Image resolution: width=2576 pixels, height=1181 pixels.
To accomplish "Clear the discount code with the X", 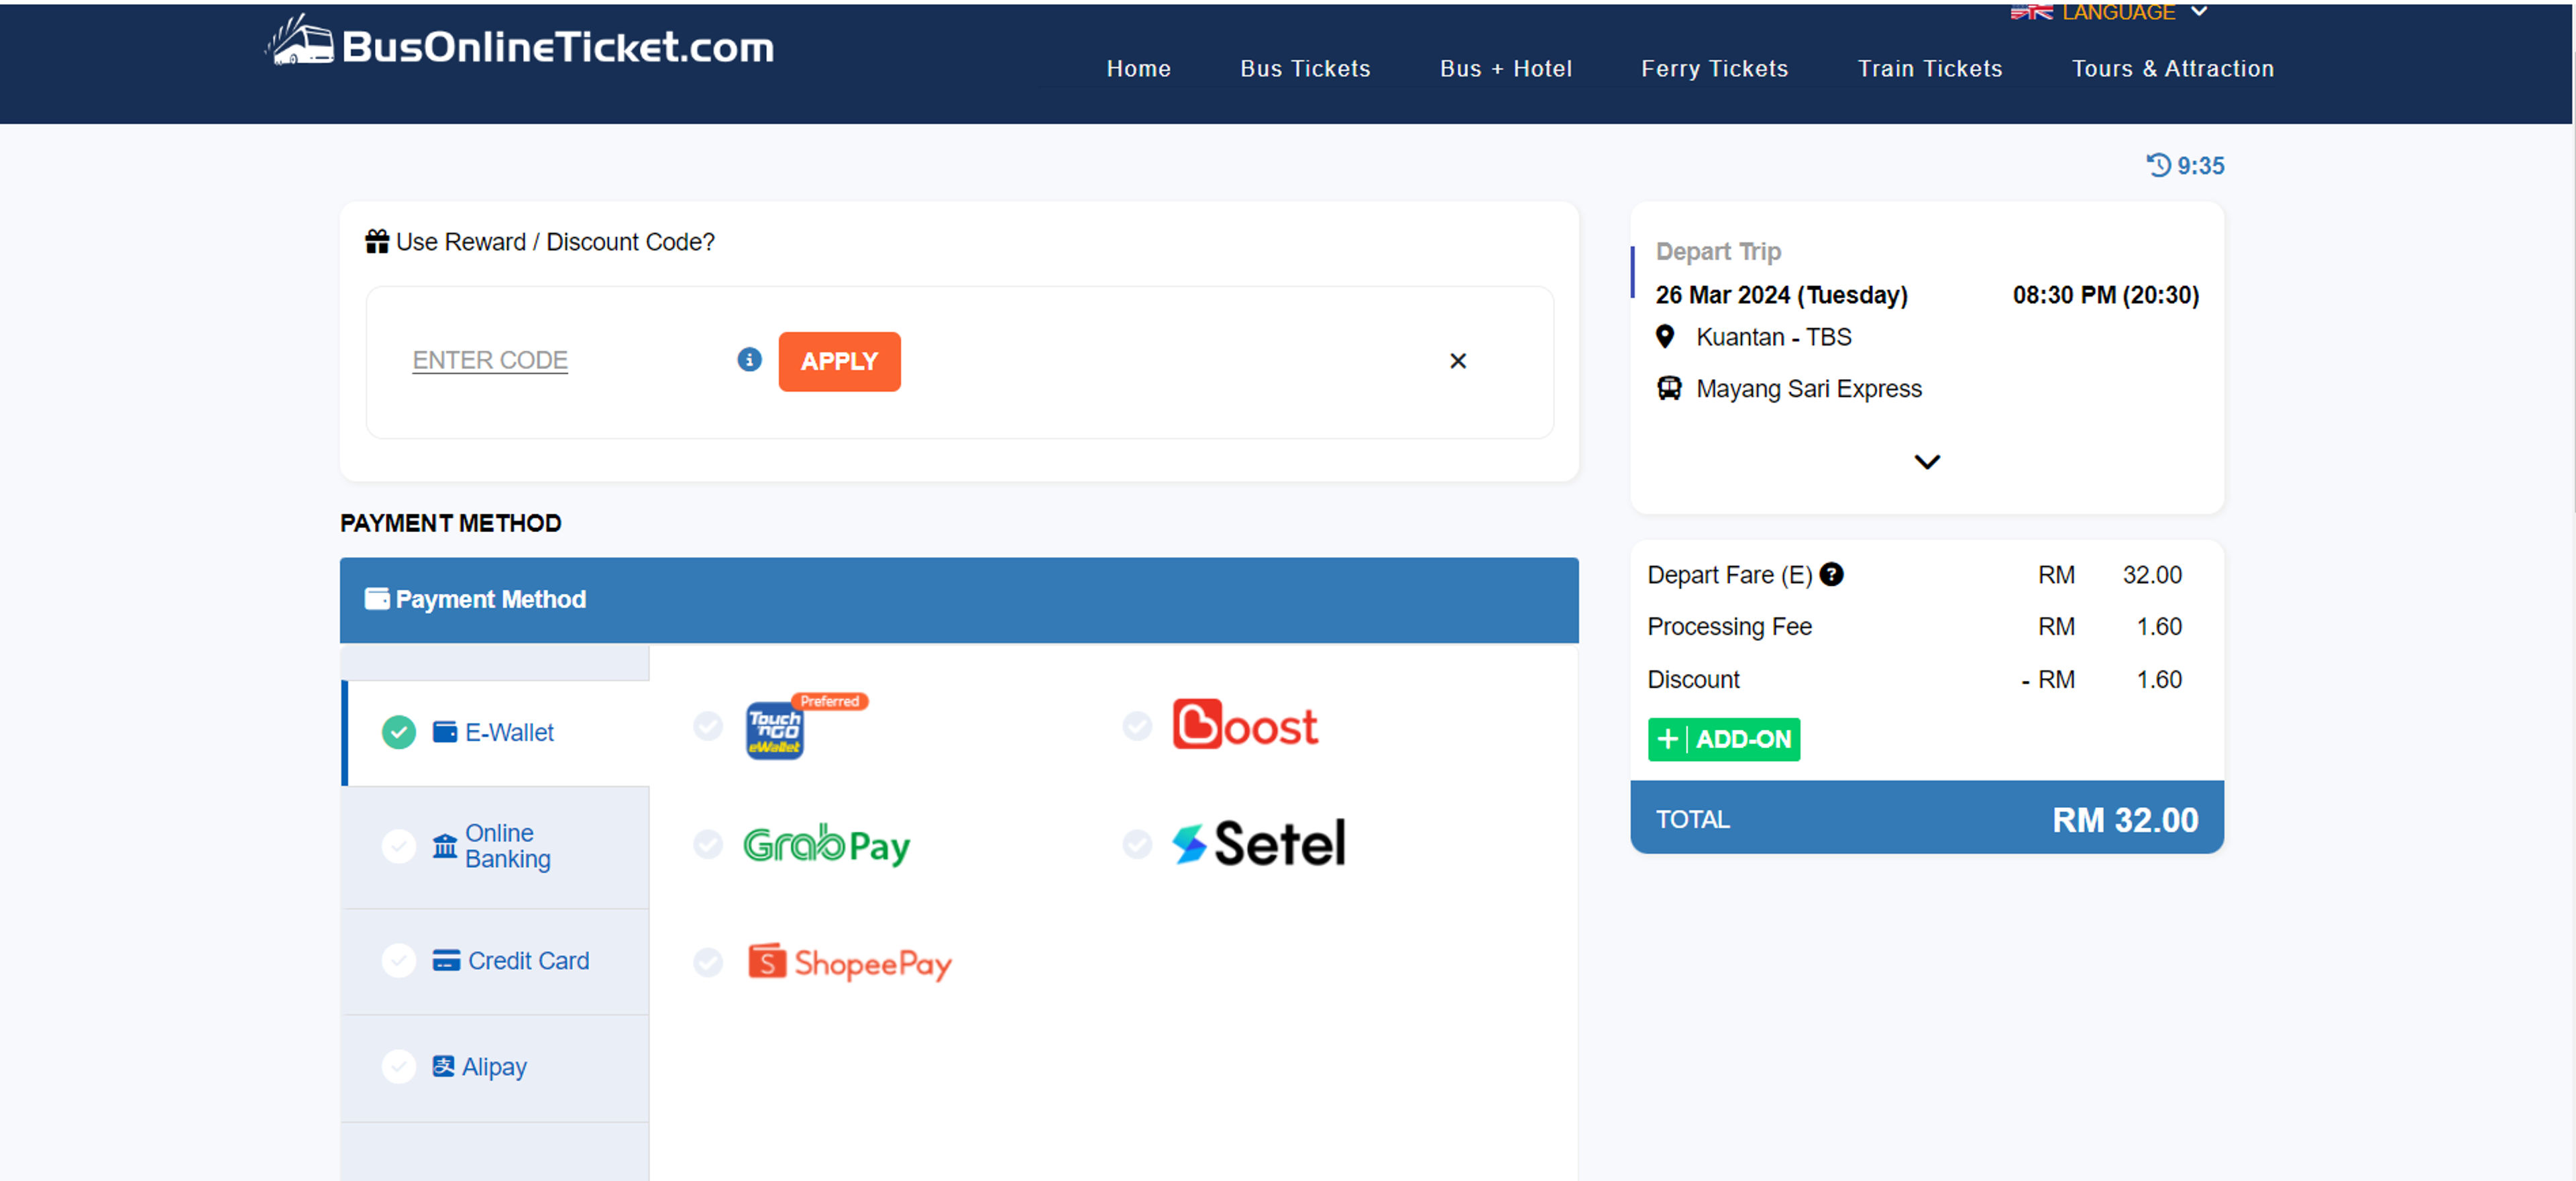I will tap(1458, 361).
